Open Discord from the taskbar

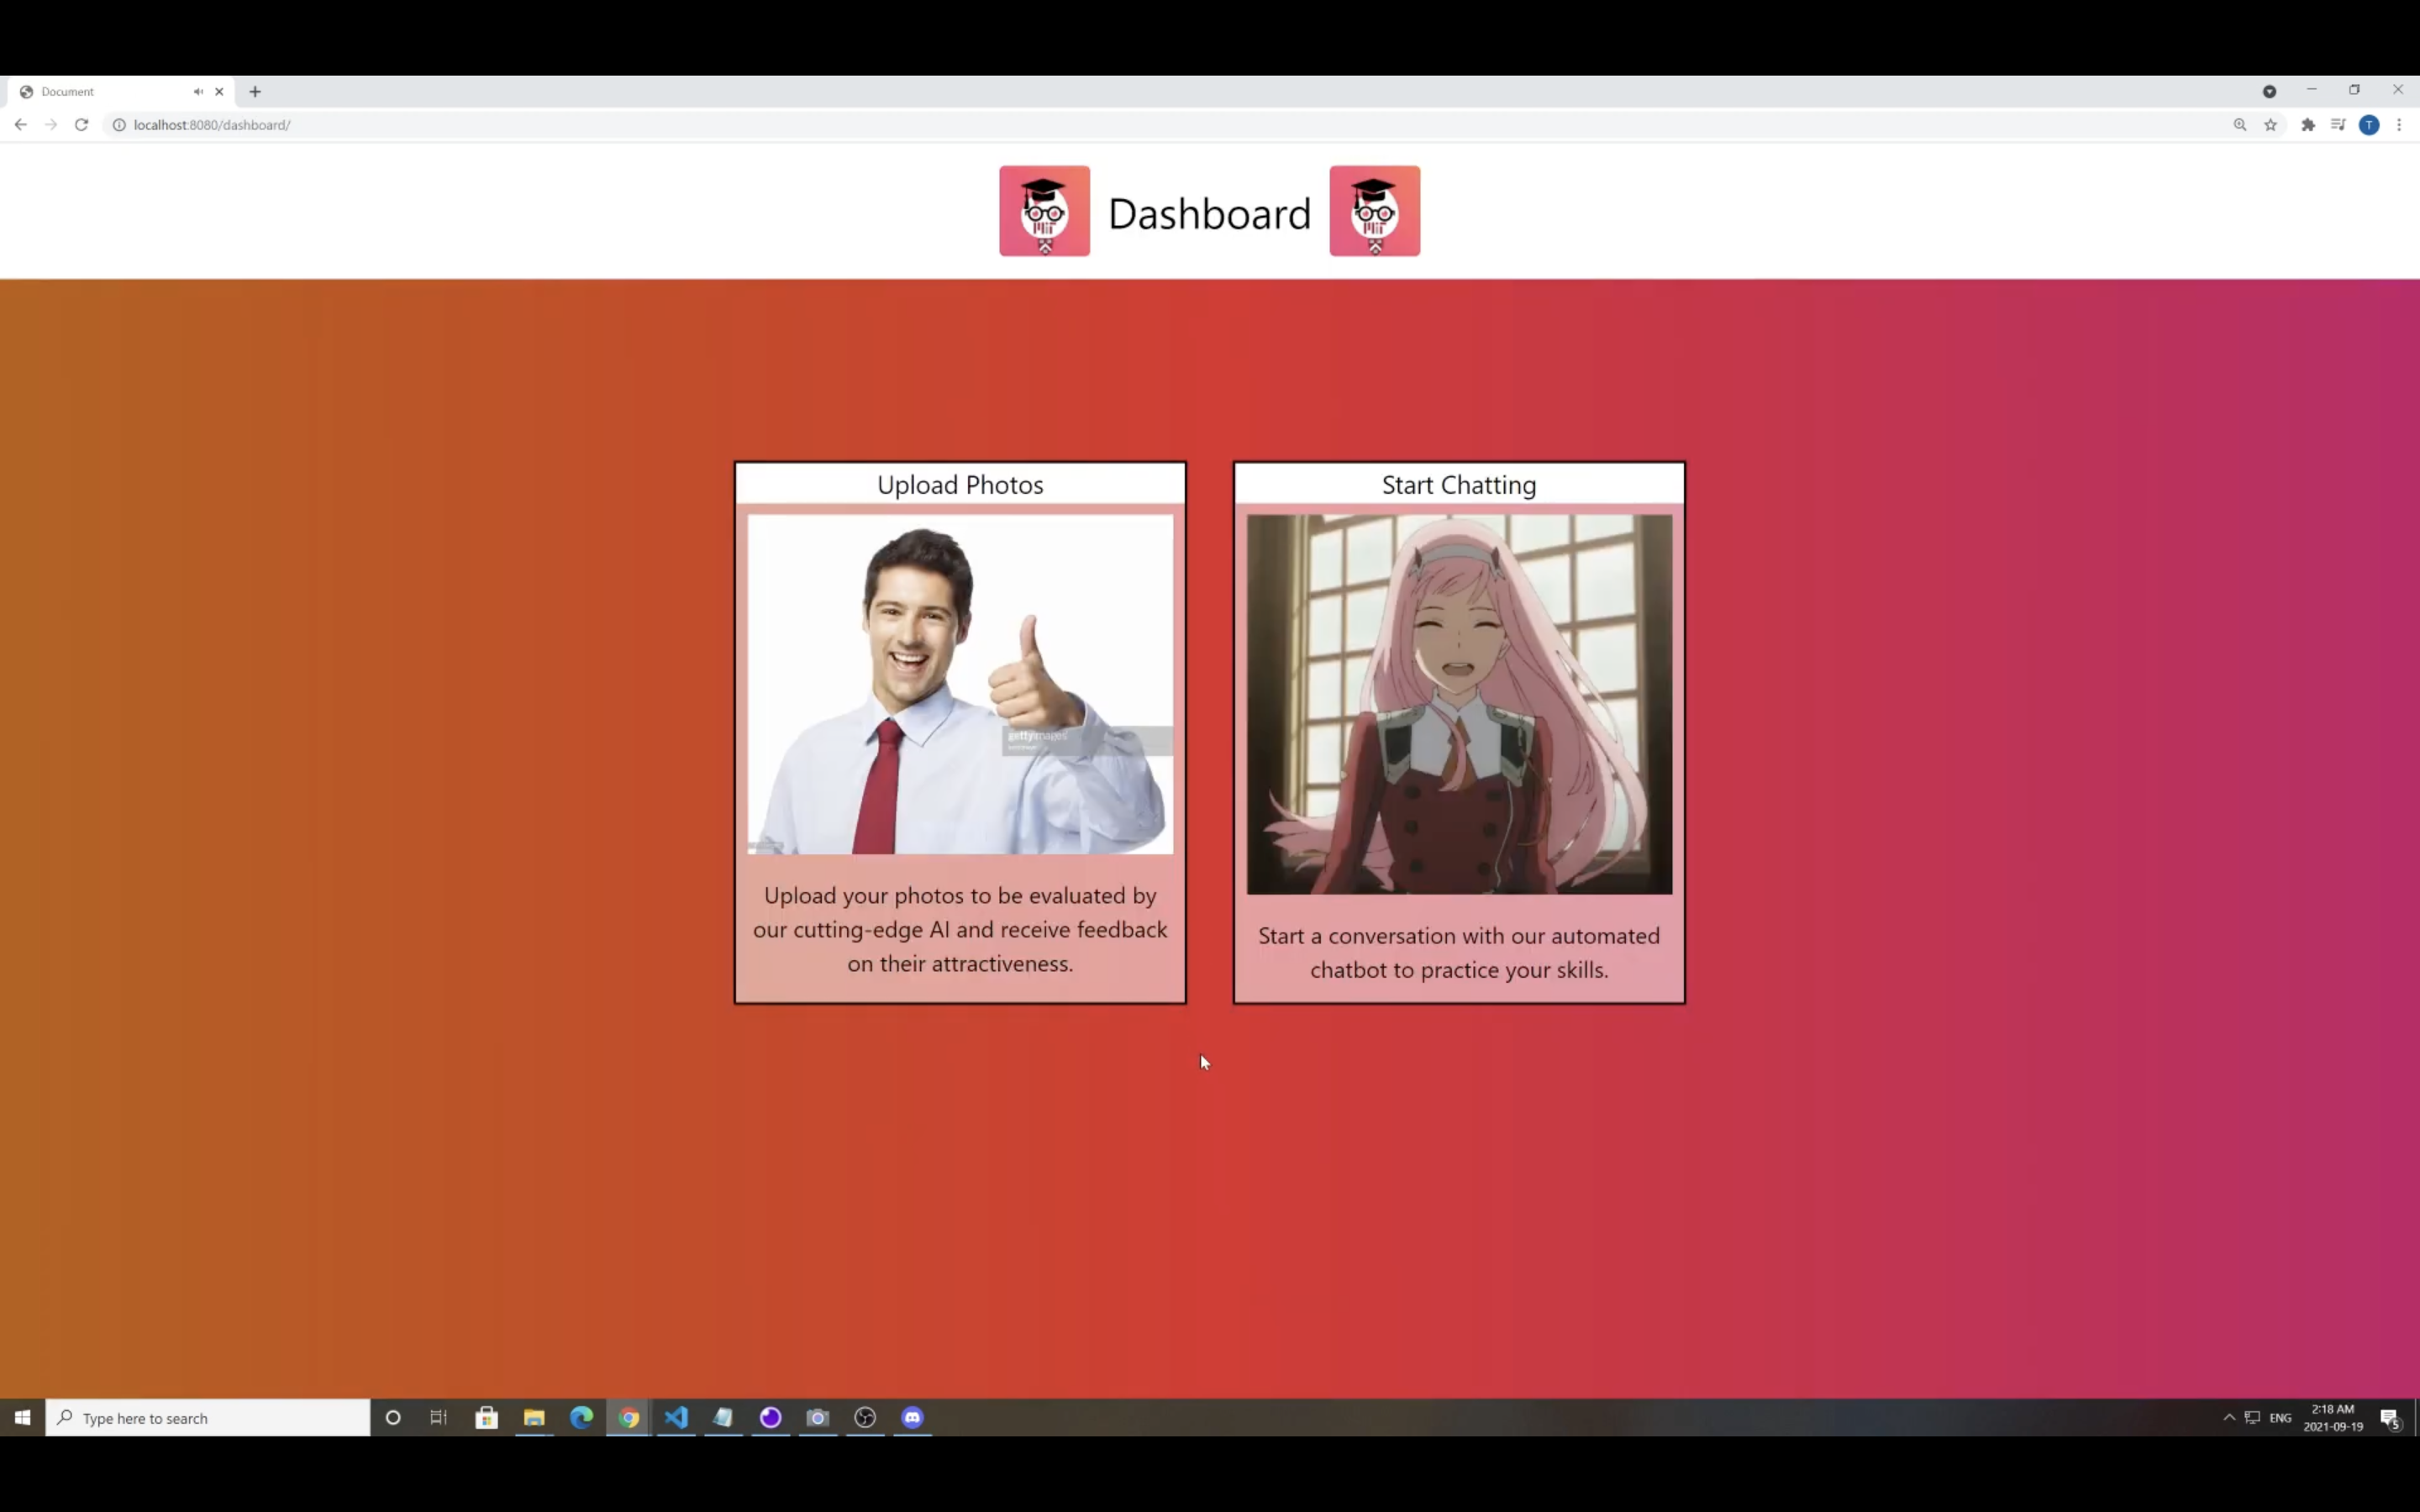(x=912, y=1418)
